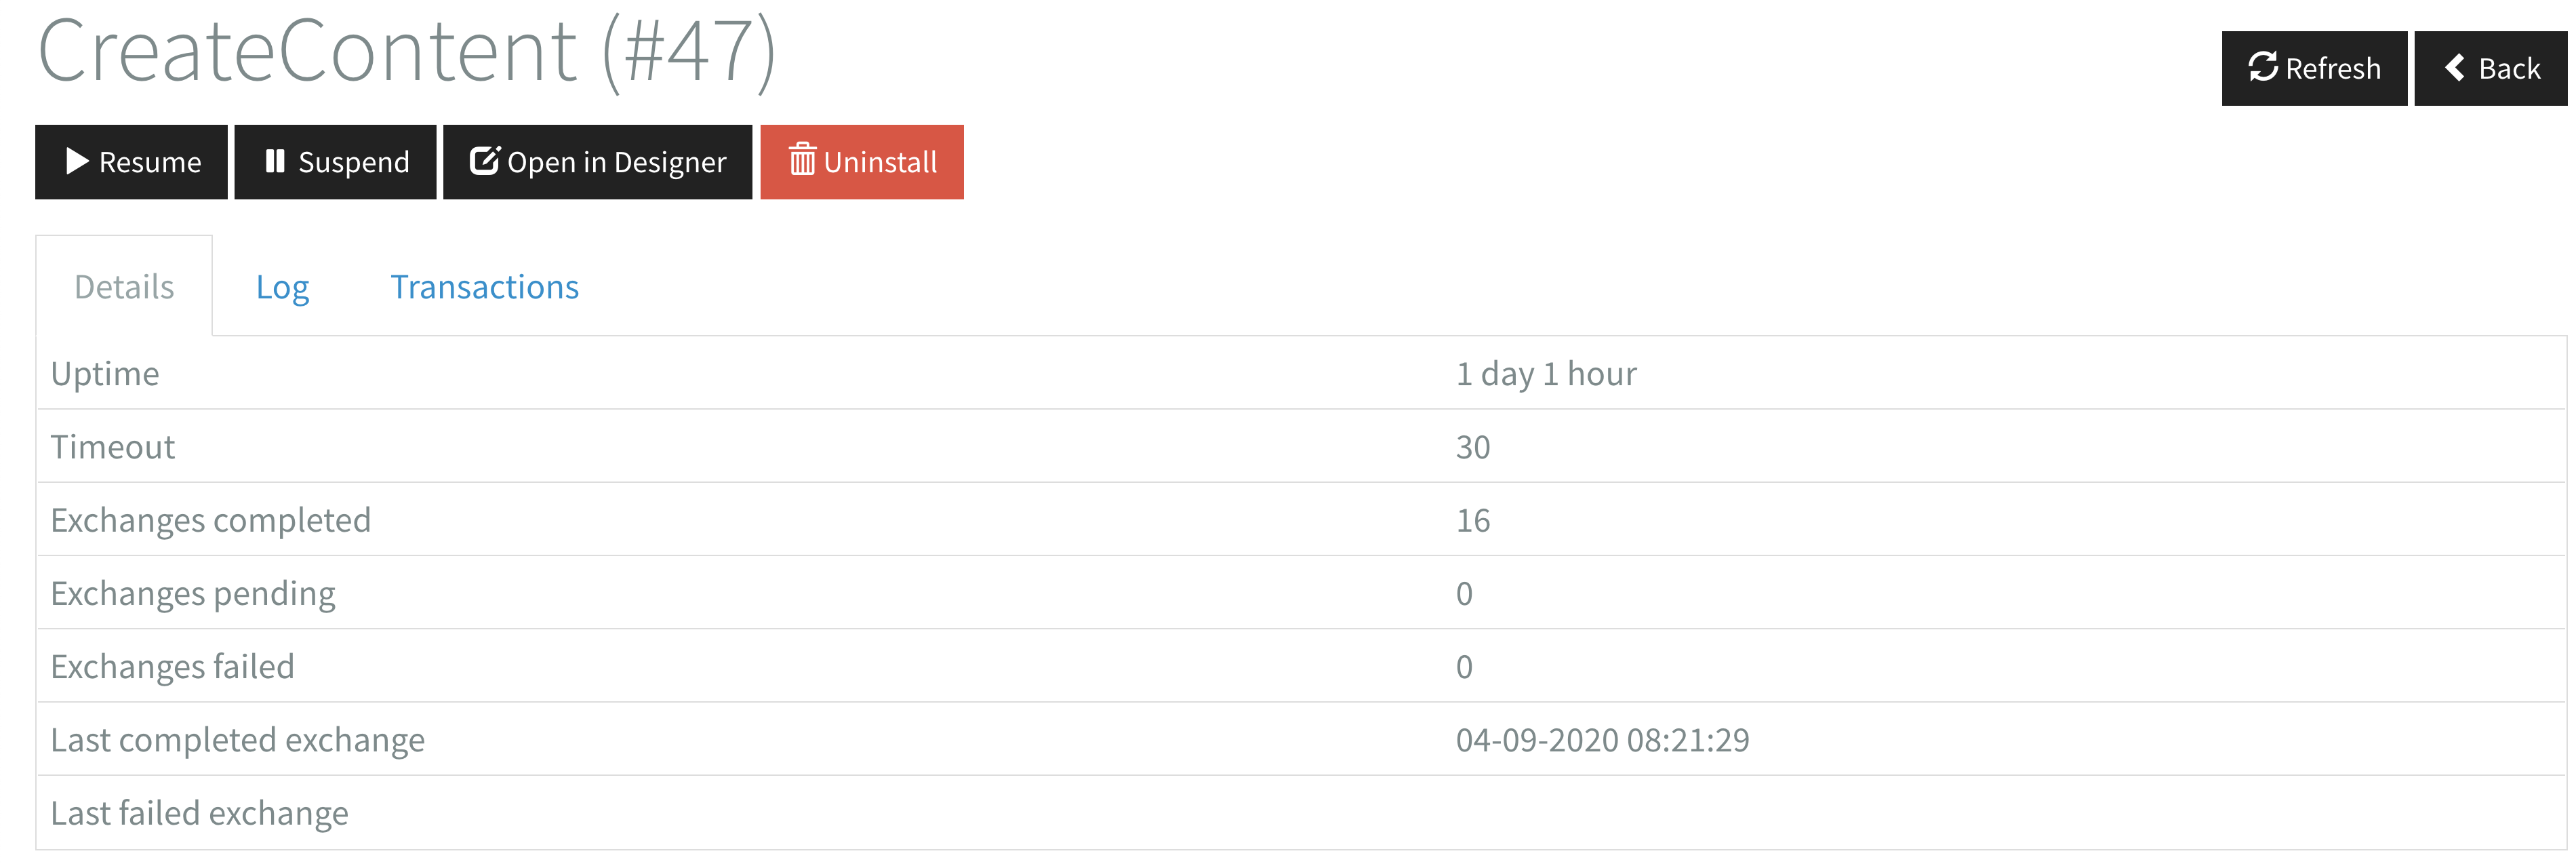
Task: Click the circular arrows Refresh icon
Action: [x=2263, y=67]
